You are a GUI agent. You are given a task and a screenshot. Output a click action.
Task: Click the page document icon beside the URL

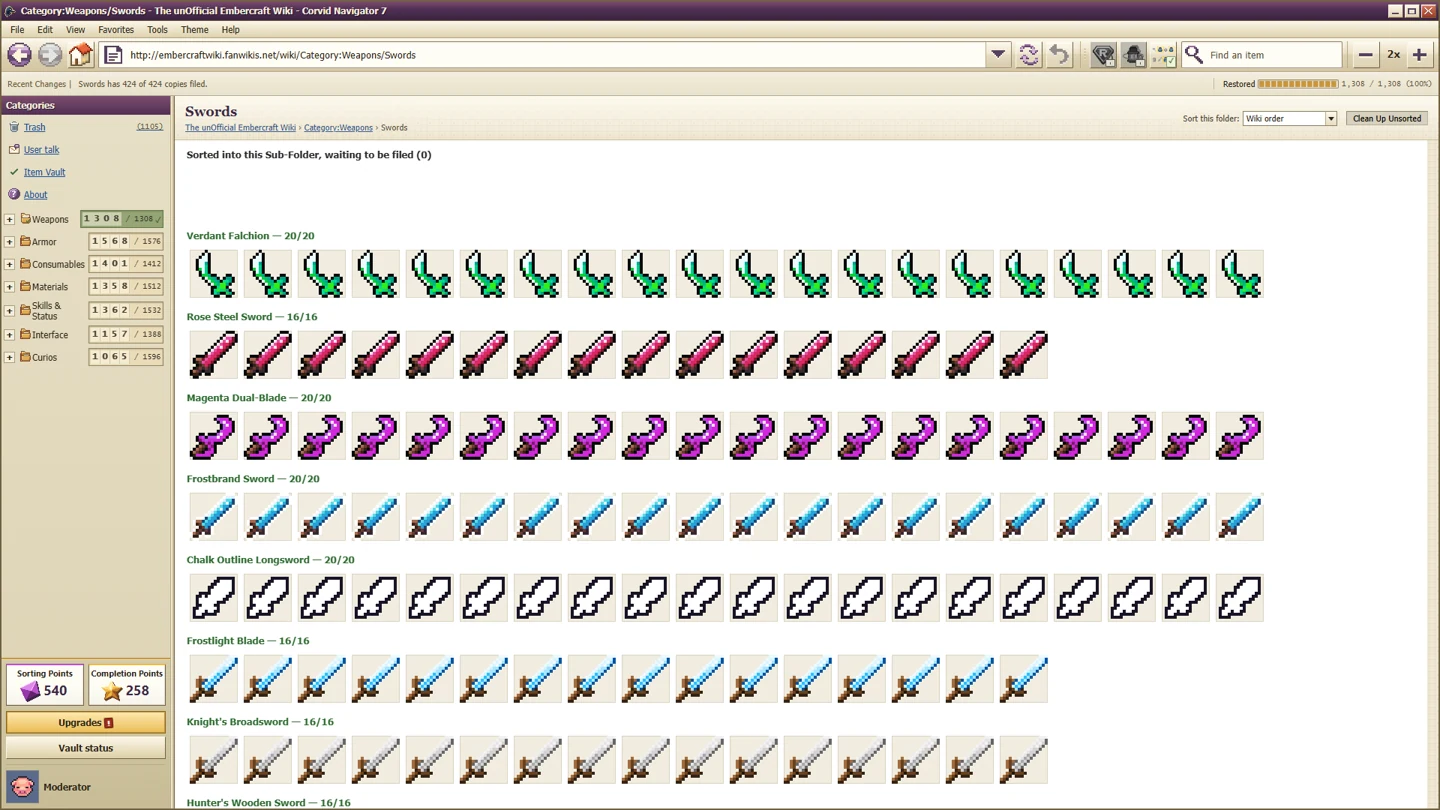[x=113, y=55]
